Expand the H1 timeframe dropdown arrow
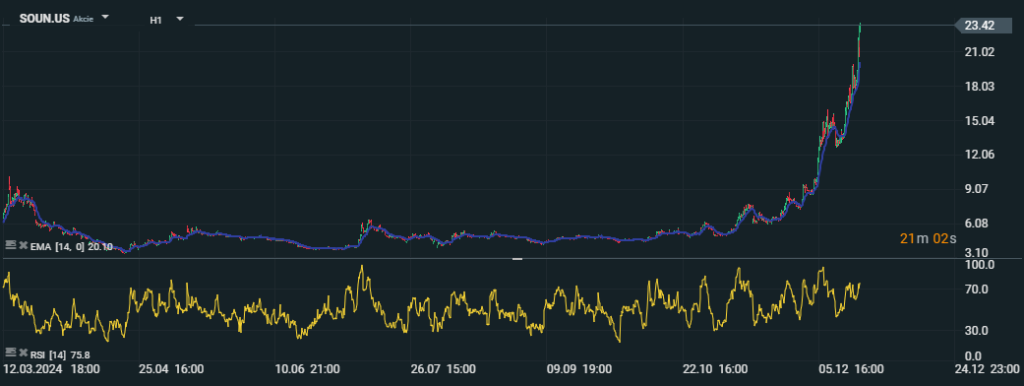Viewport: 1024px width, 386px height. [180, 19]
